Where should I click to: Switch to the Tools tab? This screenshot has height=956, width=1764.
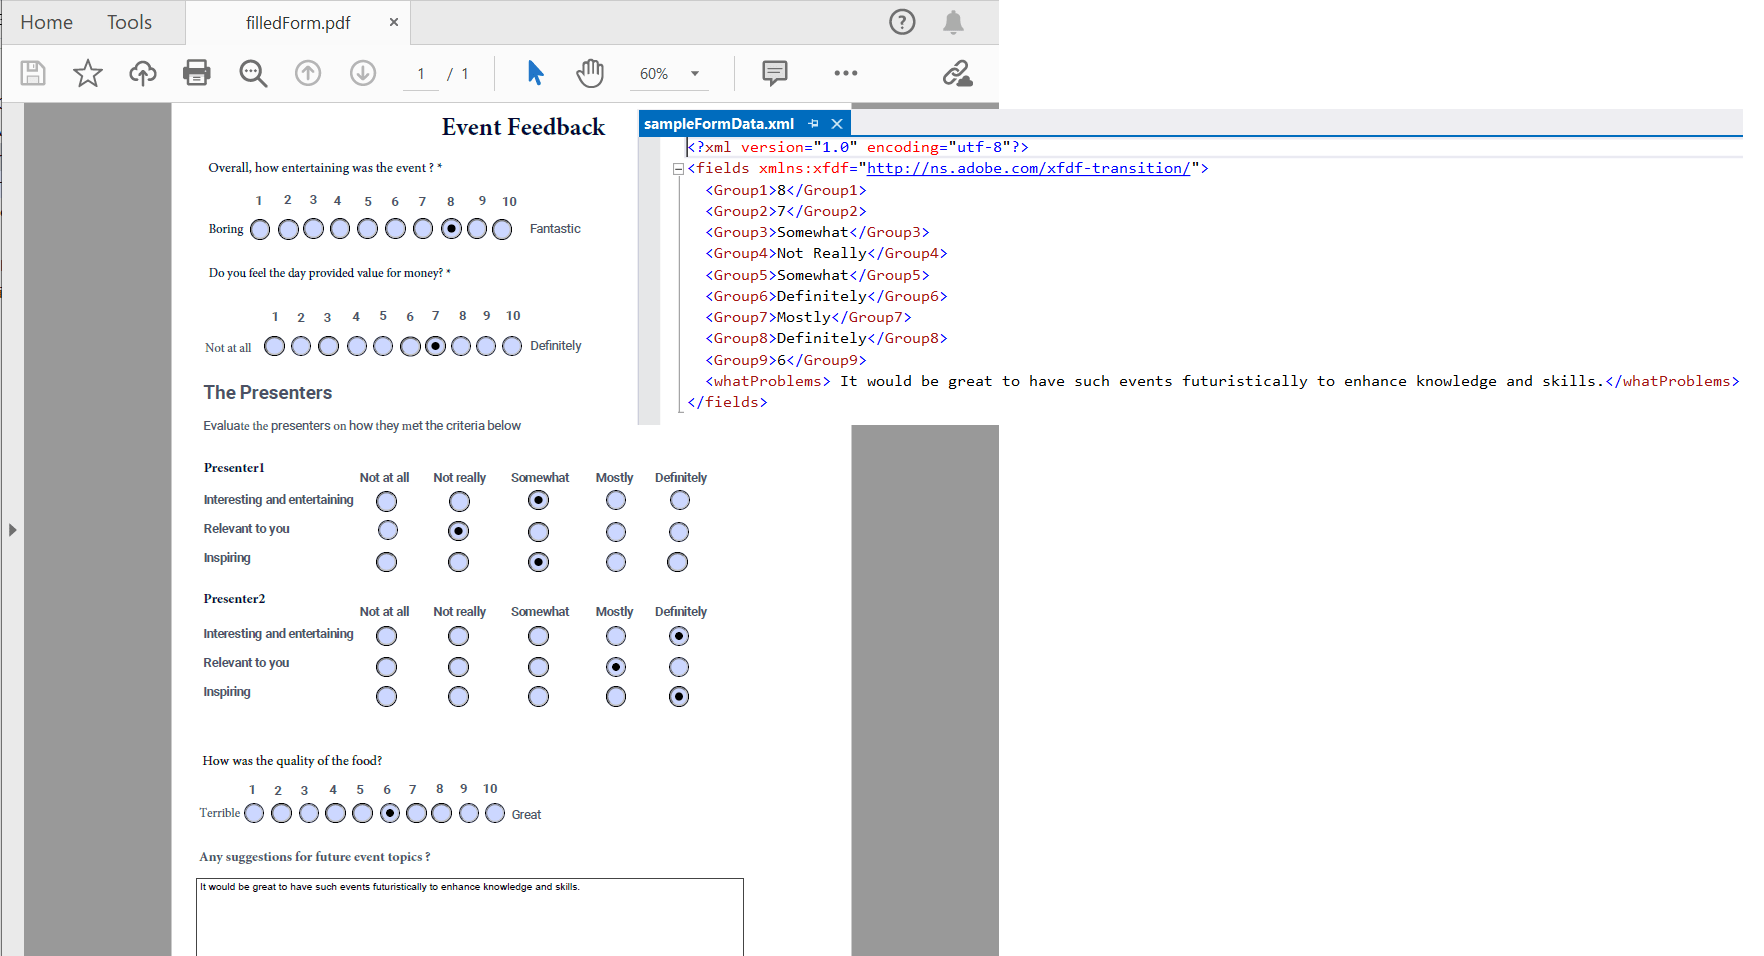[128, 21]
